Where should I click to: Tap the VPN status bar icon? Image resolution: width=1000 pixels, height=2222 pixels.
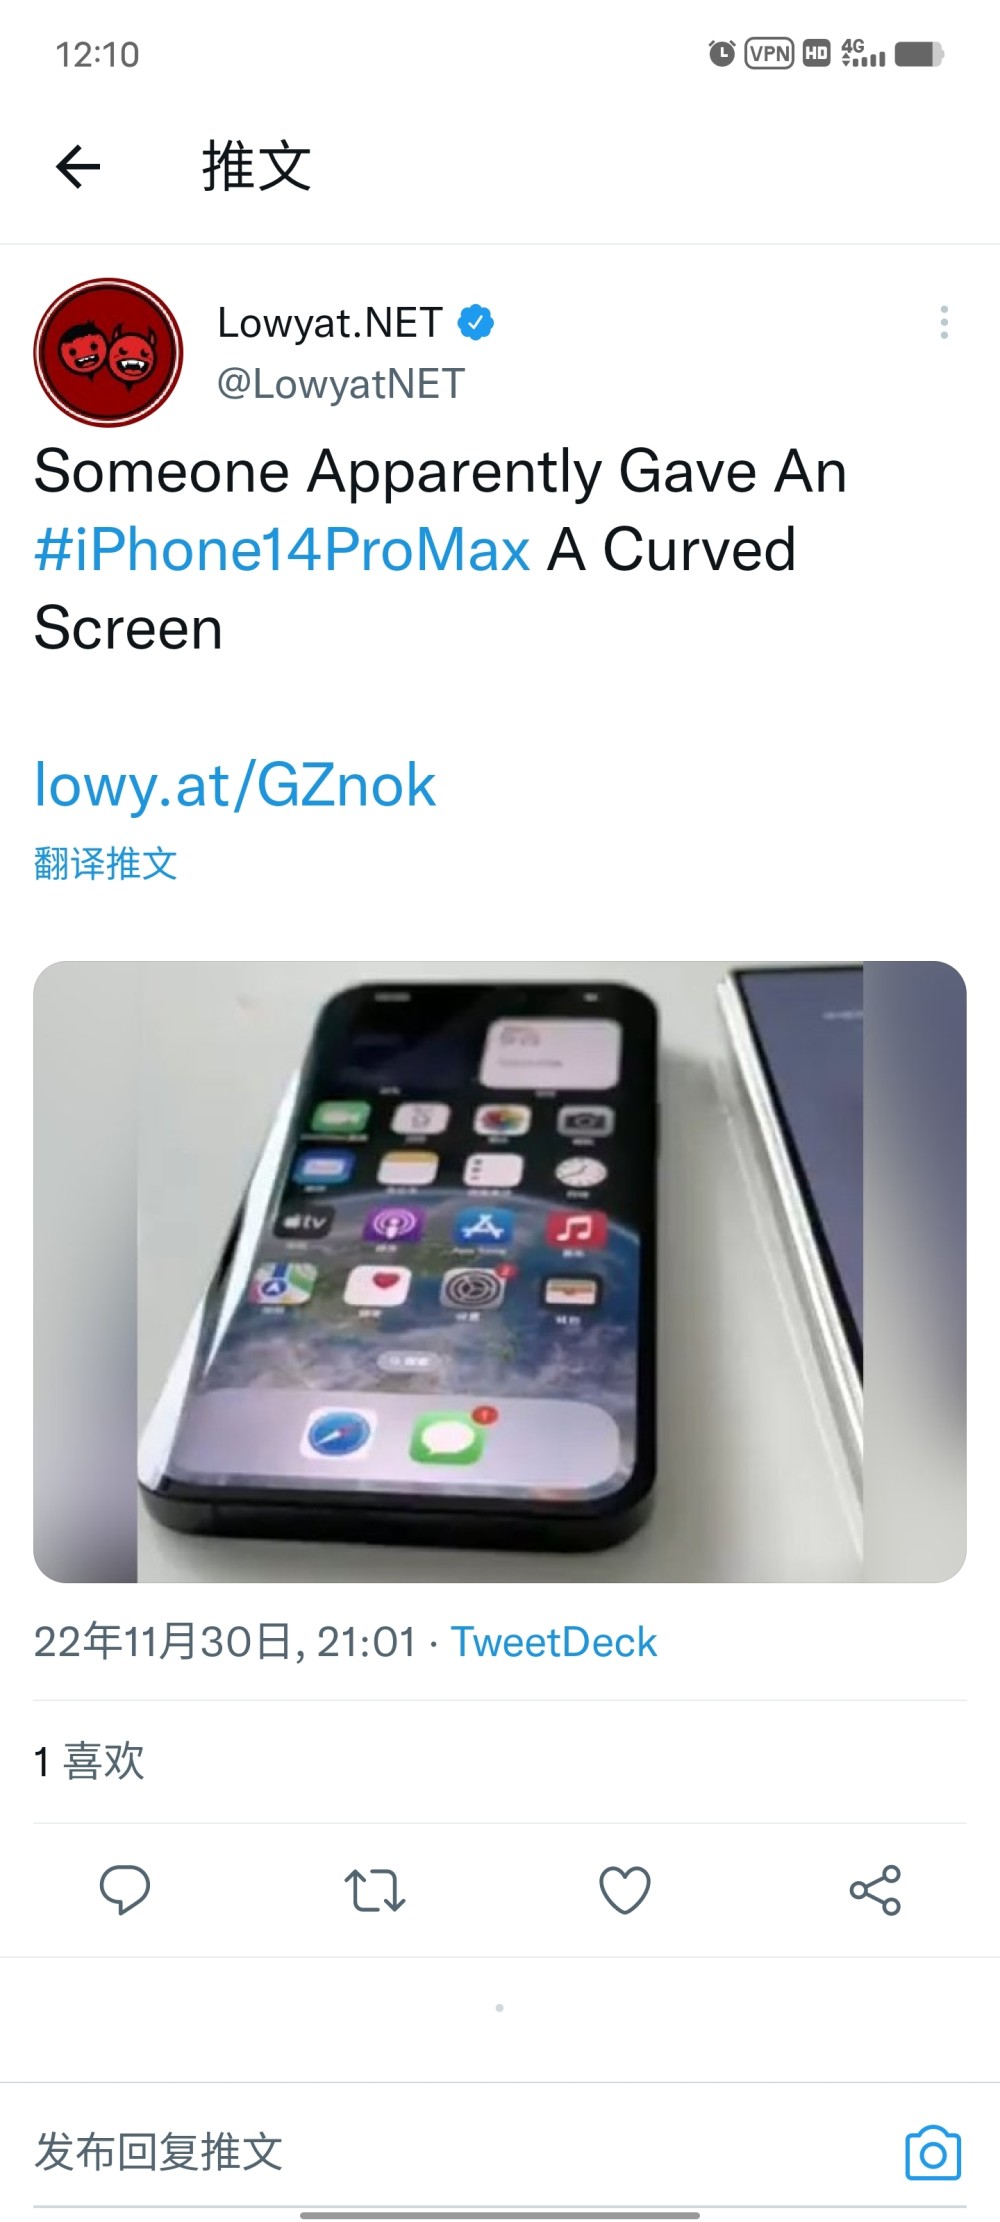click(769, 53)
